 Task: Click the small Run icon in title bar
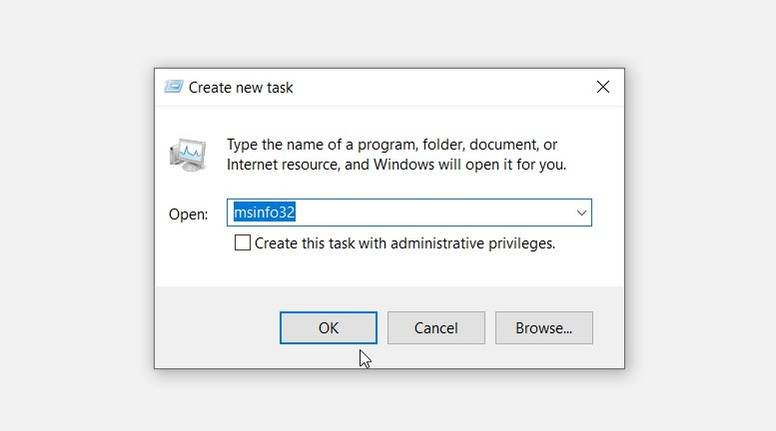174,87
